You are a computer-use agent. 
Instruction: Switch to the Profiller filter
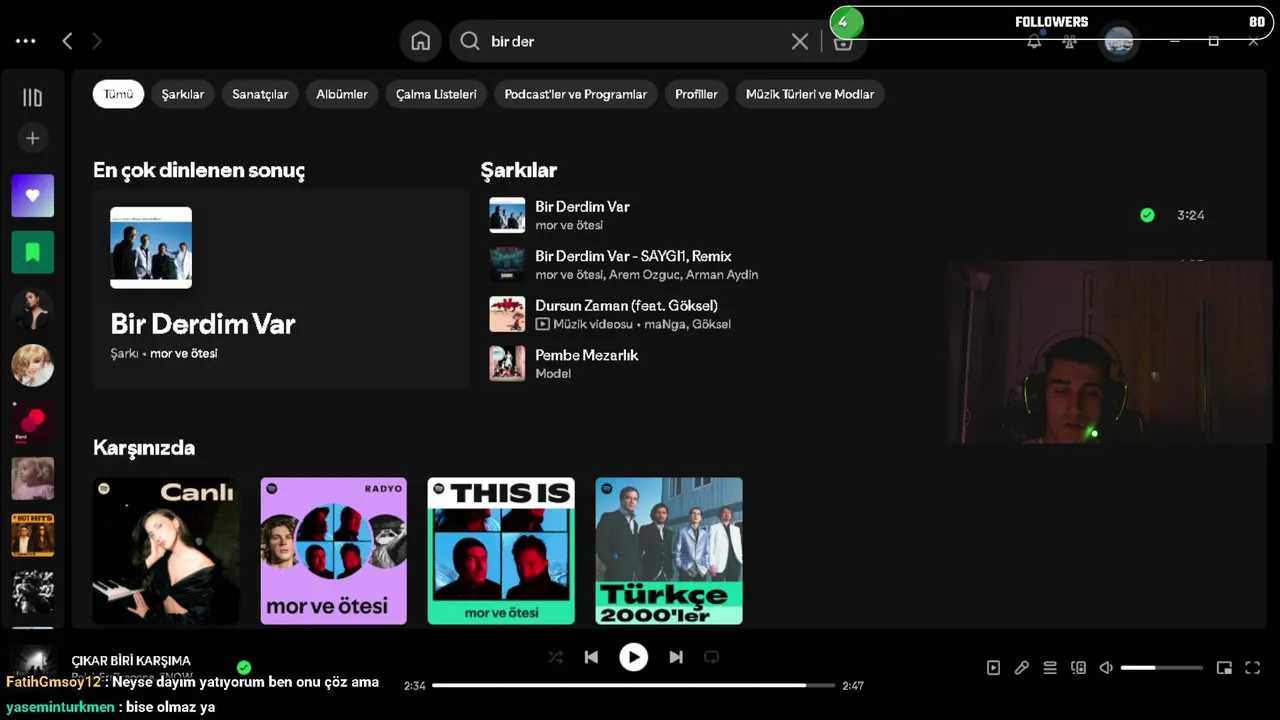point(696,94)
